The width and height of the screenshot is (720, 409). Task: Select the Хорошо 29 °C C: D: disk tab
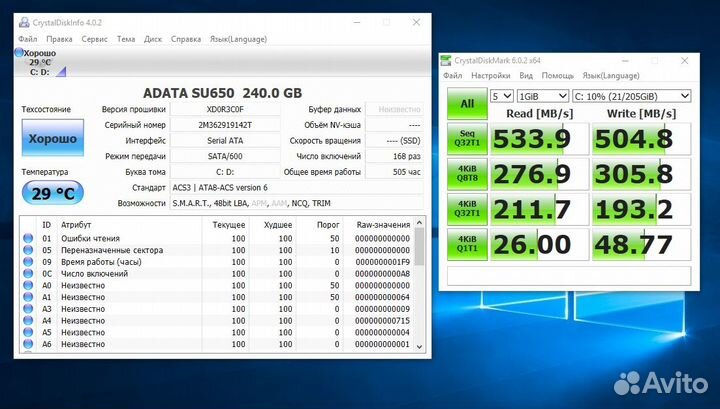(40, 62)
